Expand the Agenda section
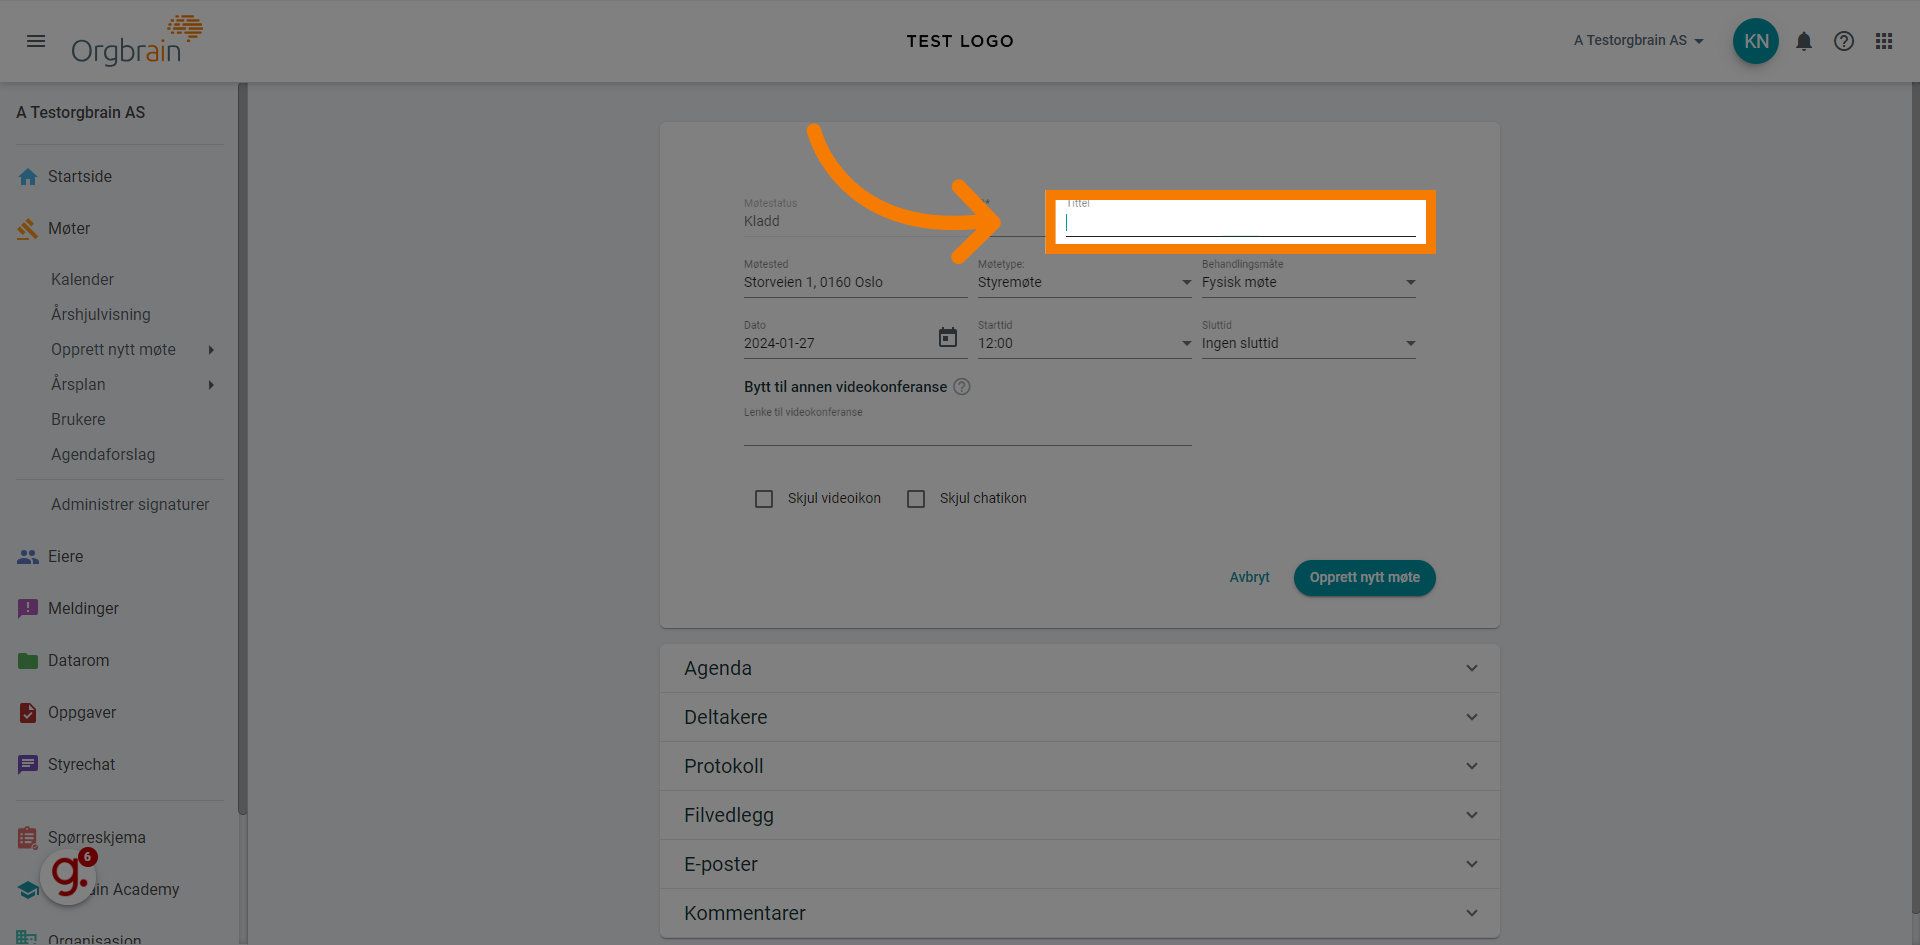Viewport: 1920px width, 945px height. pyautogui.click(x=1079, y=668)
